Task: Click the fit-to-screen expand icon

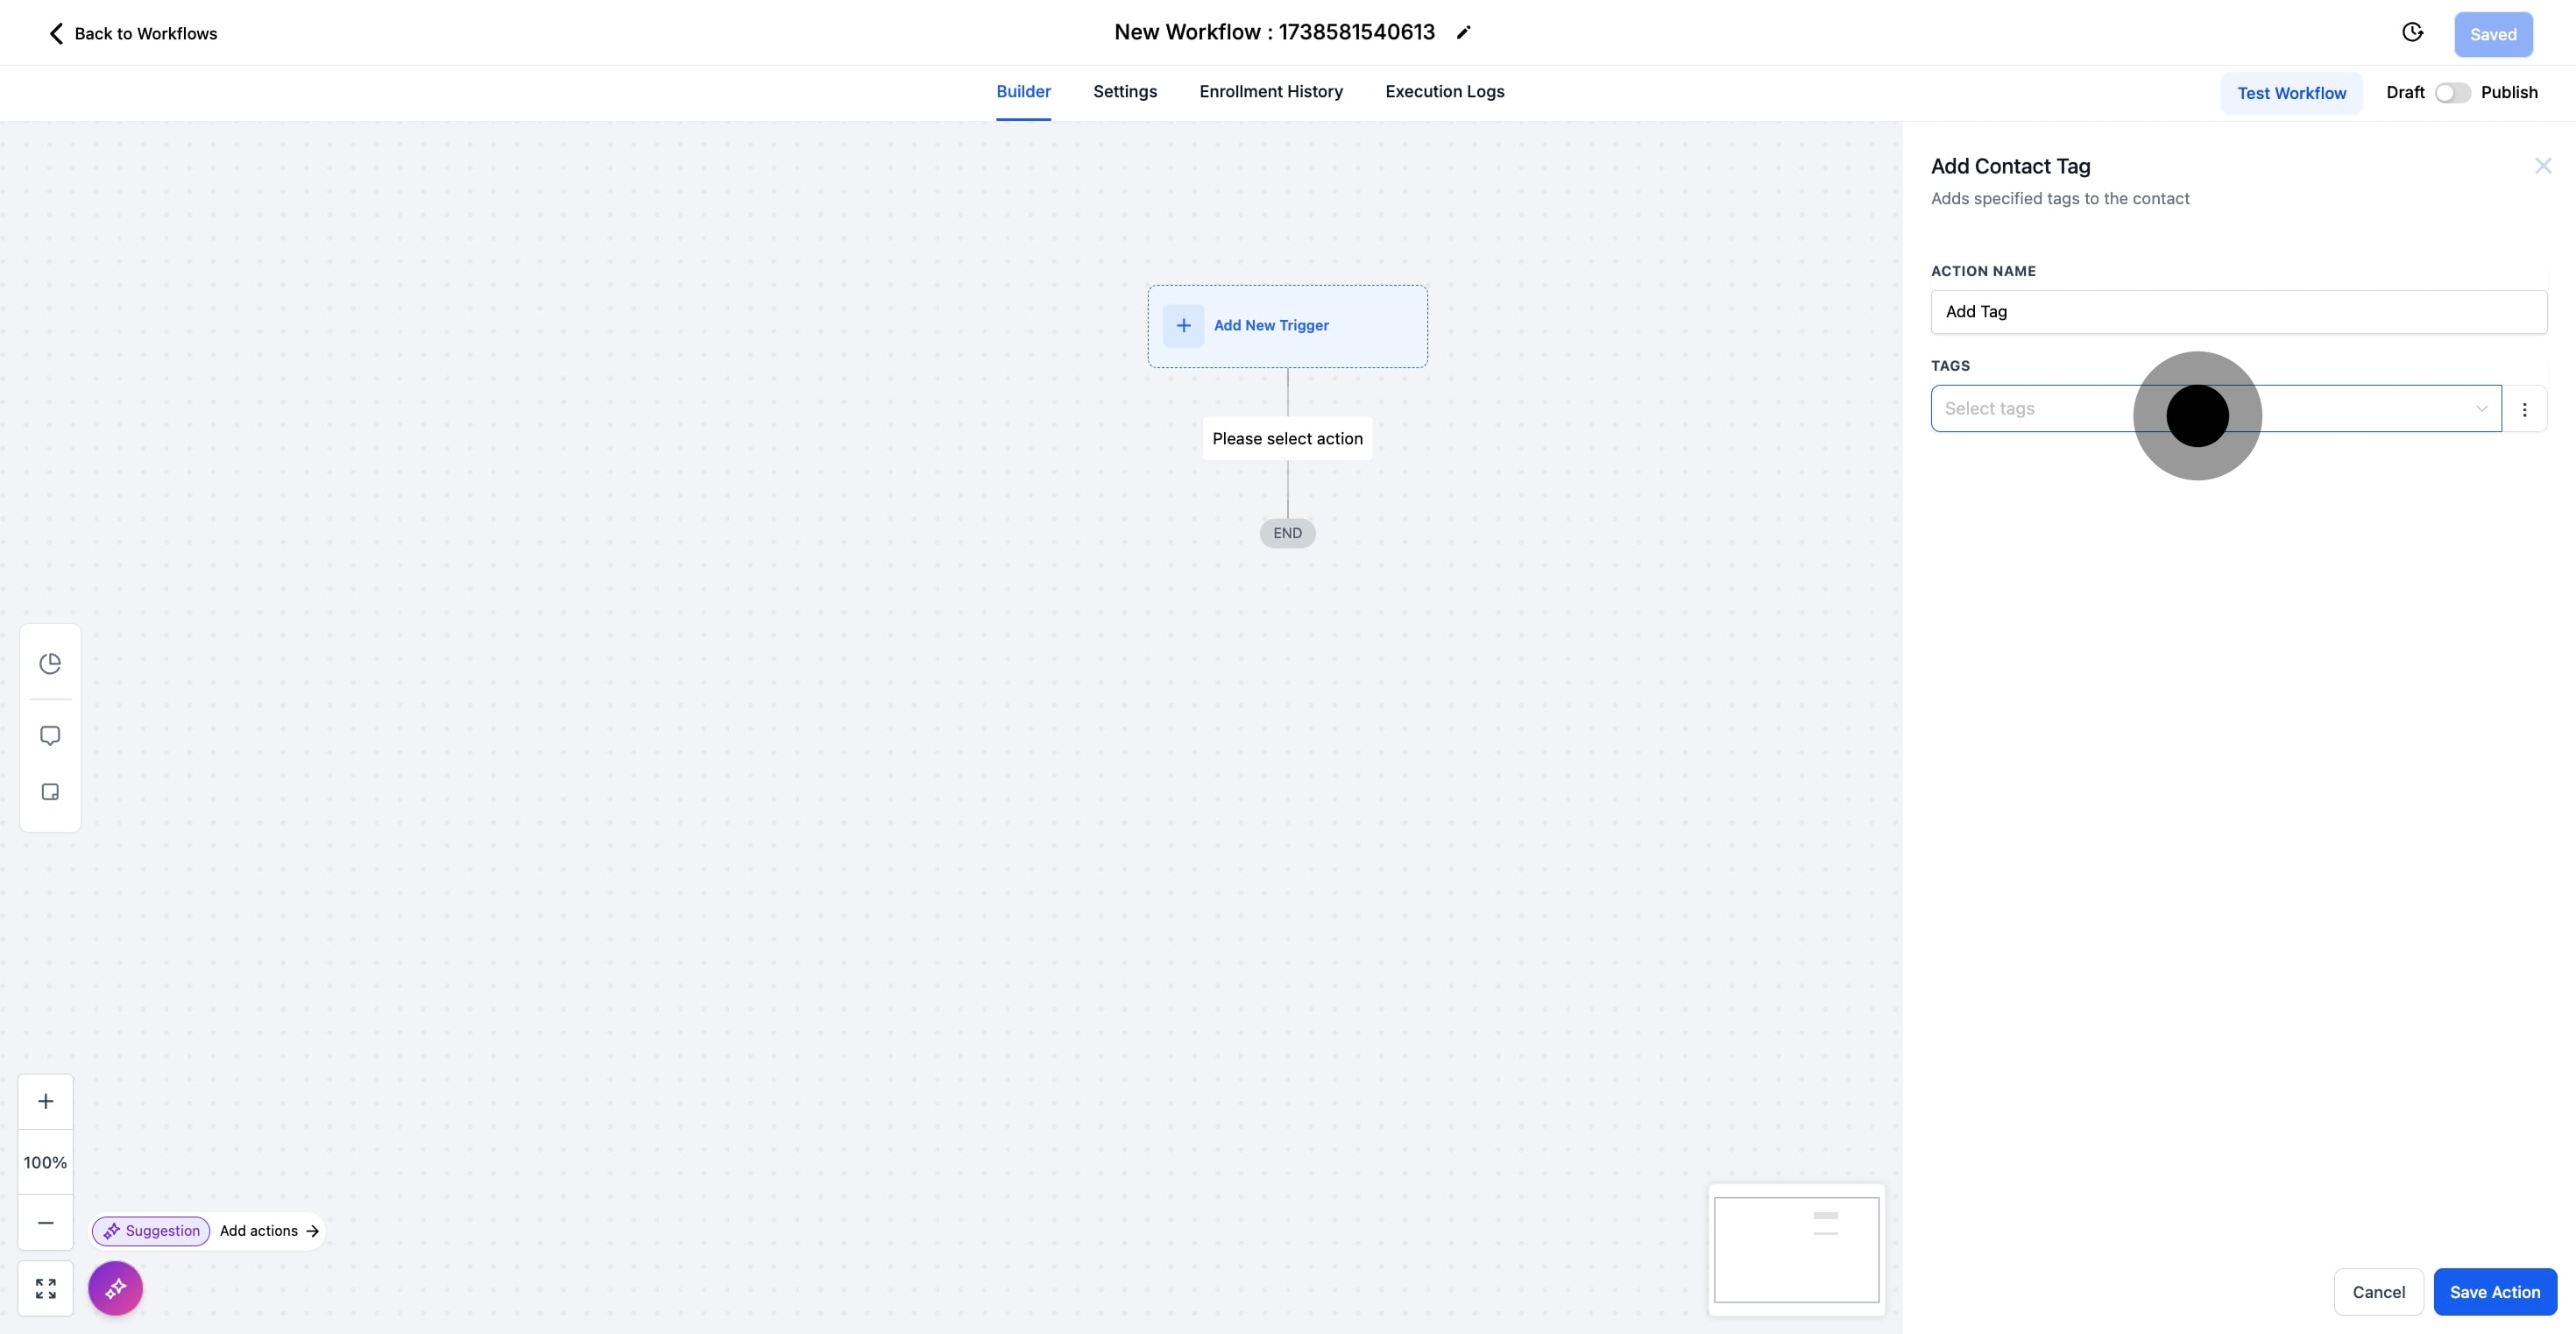Action: tap(46, 1288)
